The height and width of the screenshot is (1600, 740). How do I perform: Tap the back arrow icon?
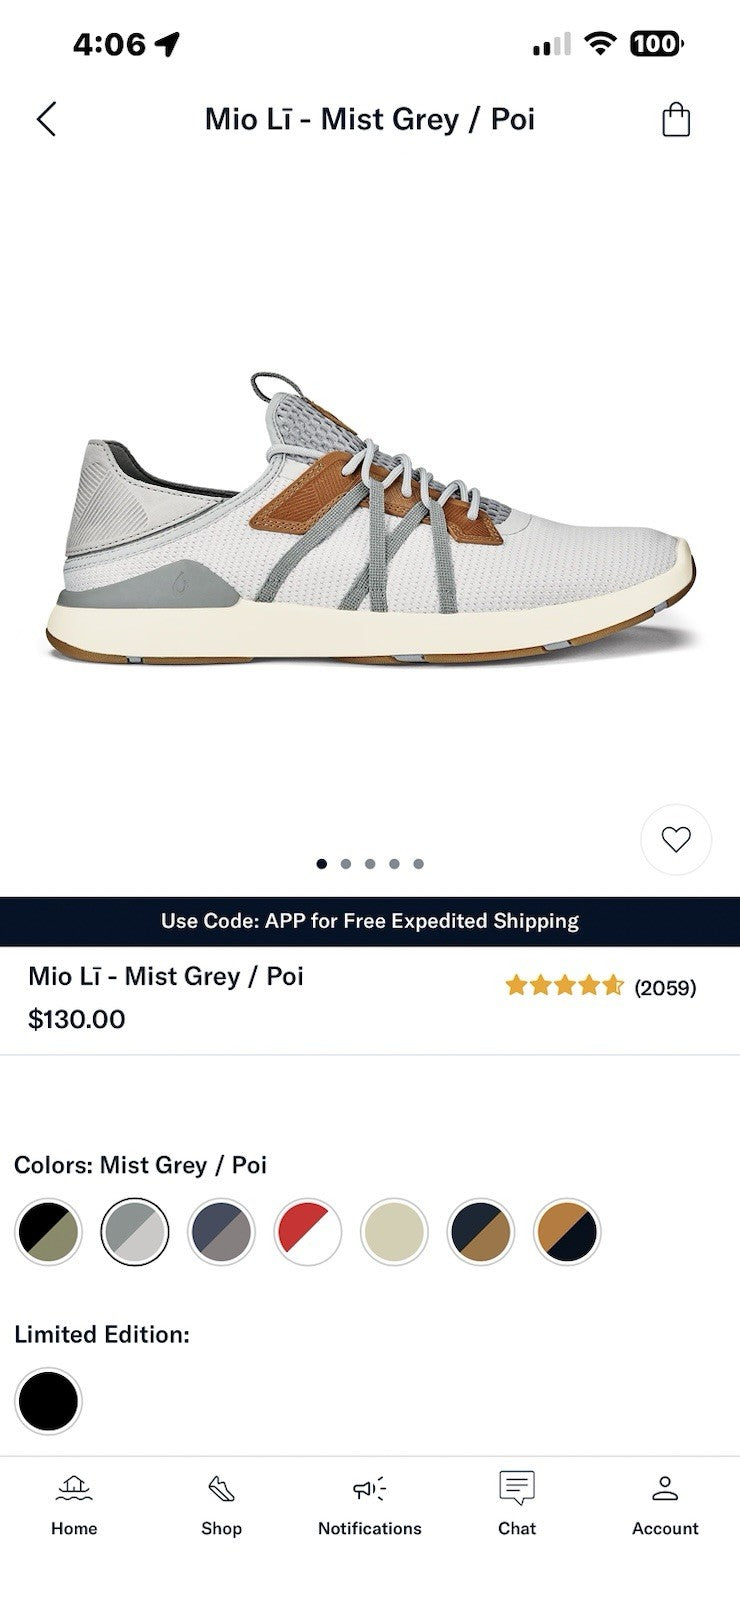(46, 119)
